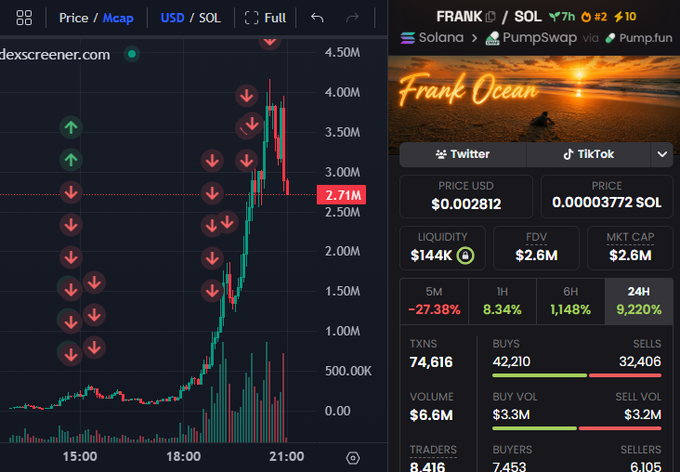680x472 pixels.
Task: Click the LIQUIDITY $144K box
Action: [x=442, y=248]
